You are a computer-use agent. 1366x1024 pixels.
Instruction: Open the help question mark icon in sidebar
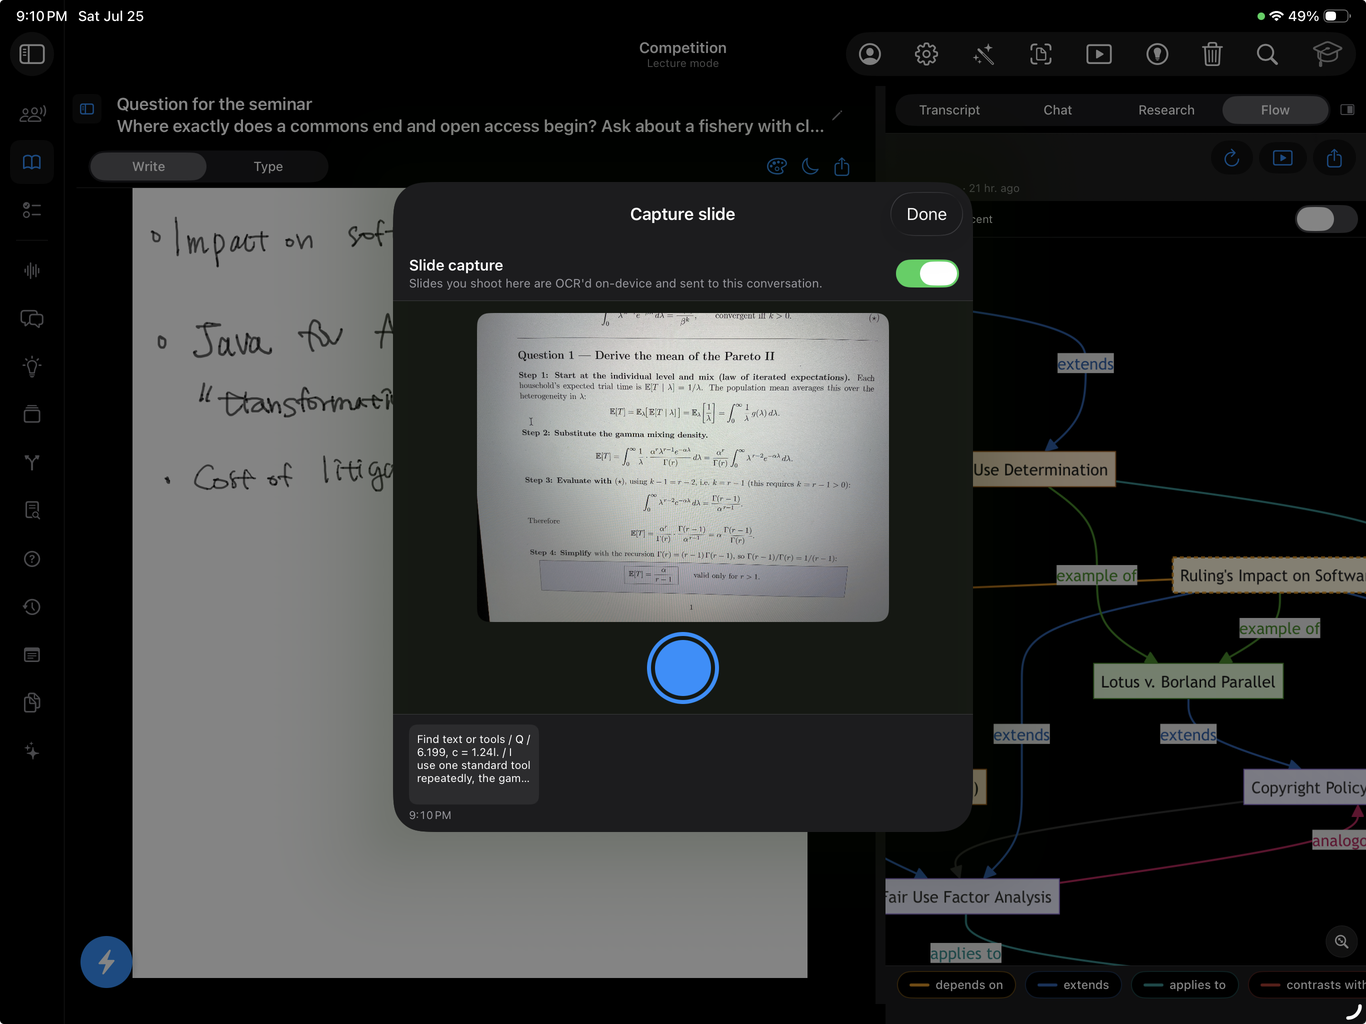(32, 559)
